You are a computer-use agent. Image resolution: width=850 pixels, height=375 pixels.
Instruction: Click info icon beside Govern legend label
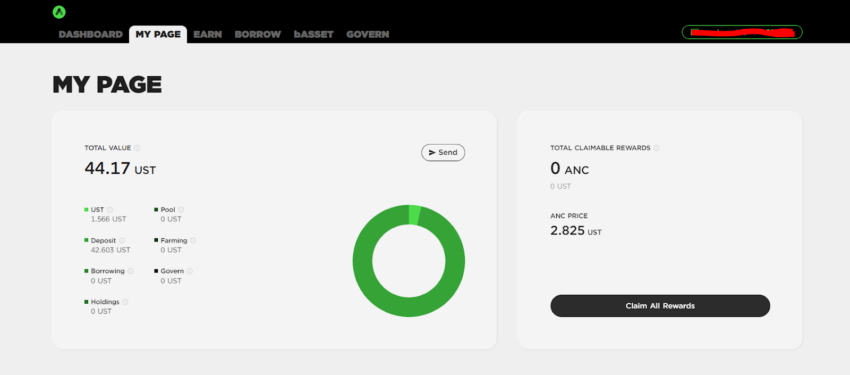coord(190,271)
